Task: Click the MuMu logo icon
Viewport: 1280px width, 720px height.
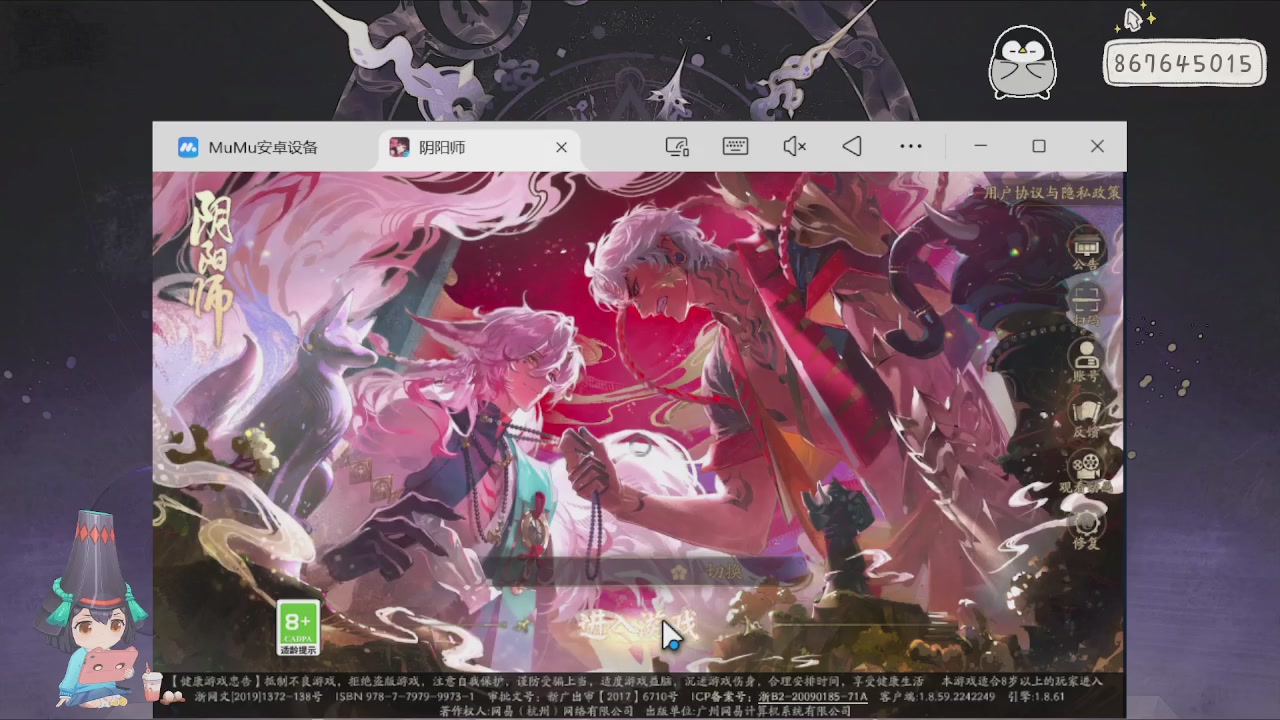Action: 188,148
